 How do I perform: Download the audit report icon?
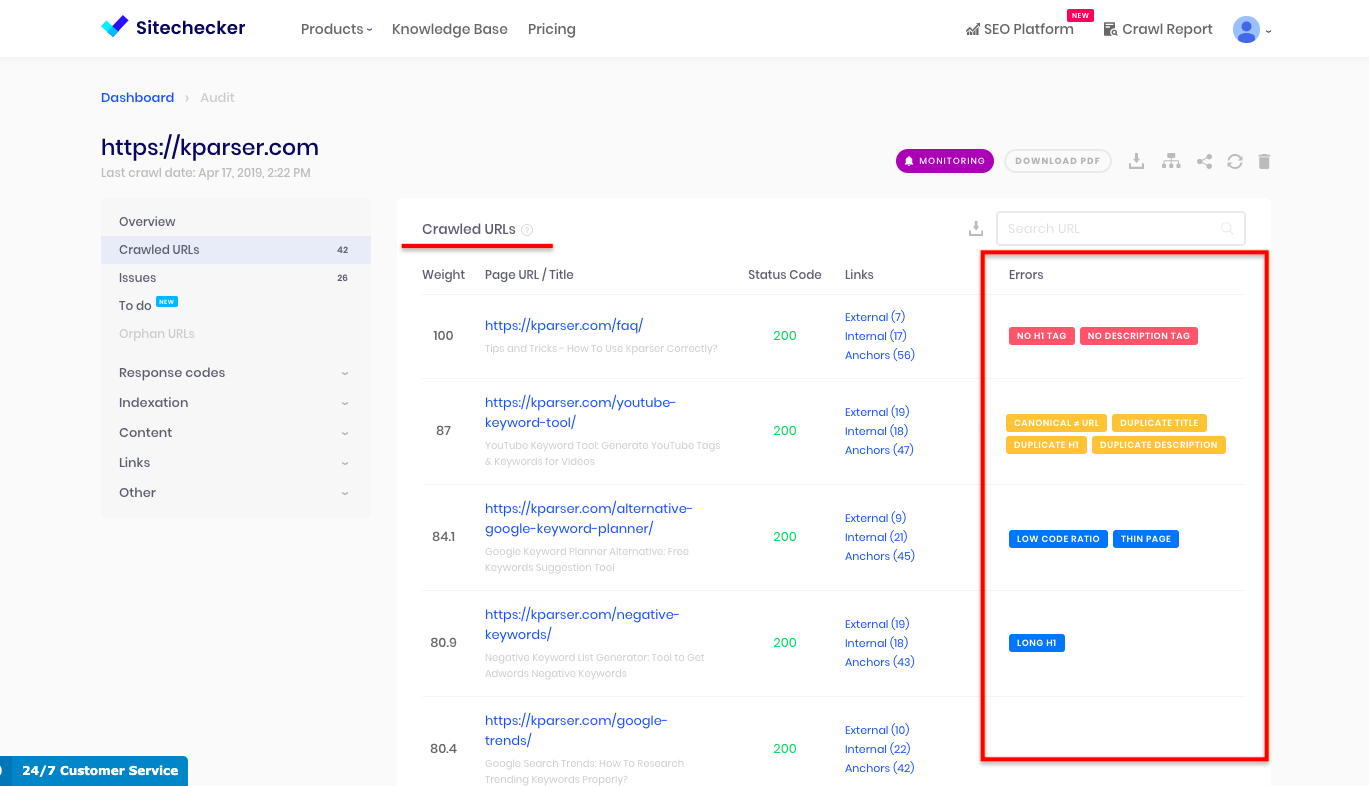click(1136, 161)
